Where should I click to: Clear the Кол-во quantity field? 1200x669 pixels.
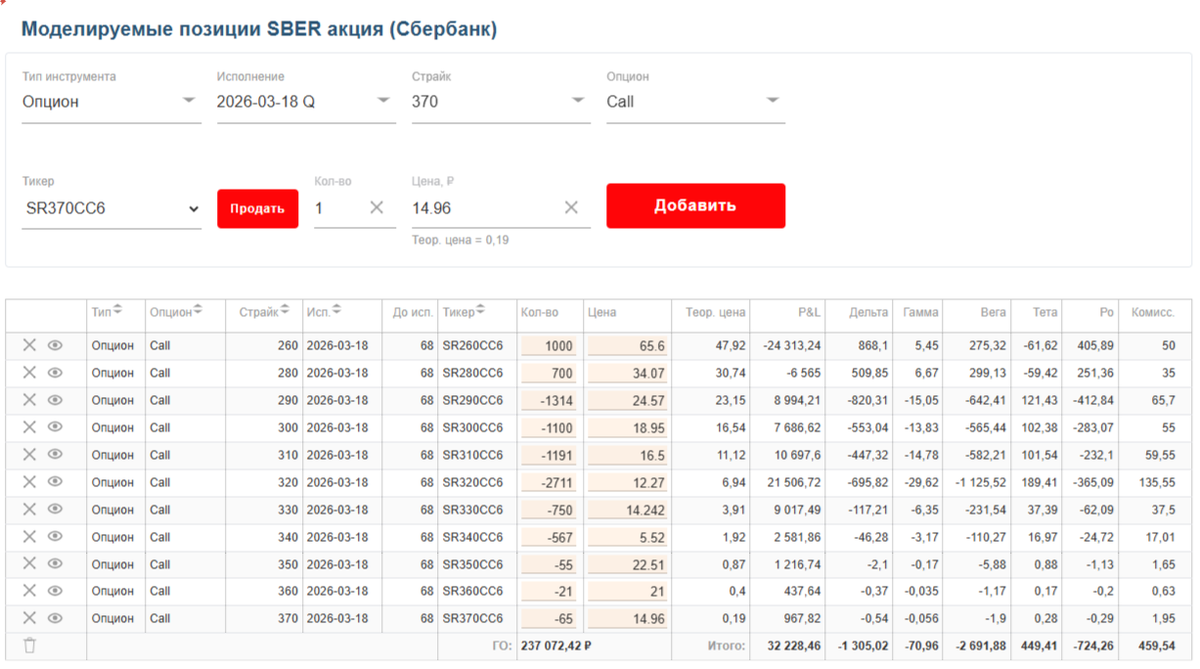(x=377, y=207)
